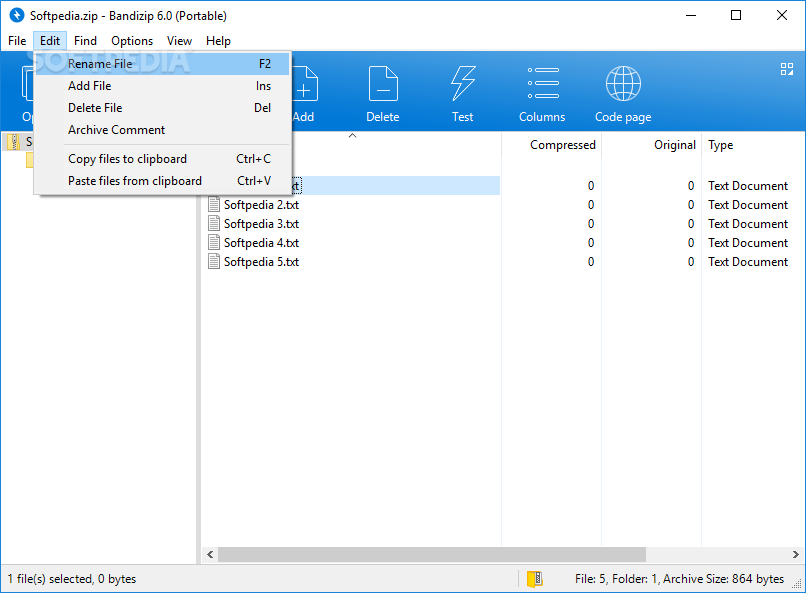The height and width of the screenshot is (593, 806).
Task: Click Text Document type of Softpedia 5.txt
Action: point(748,262)
